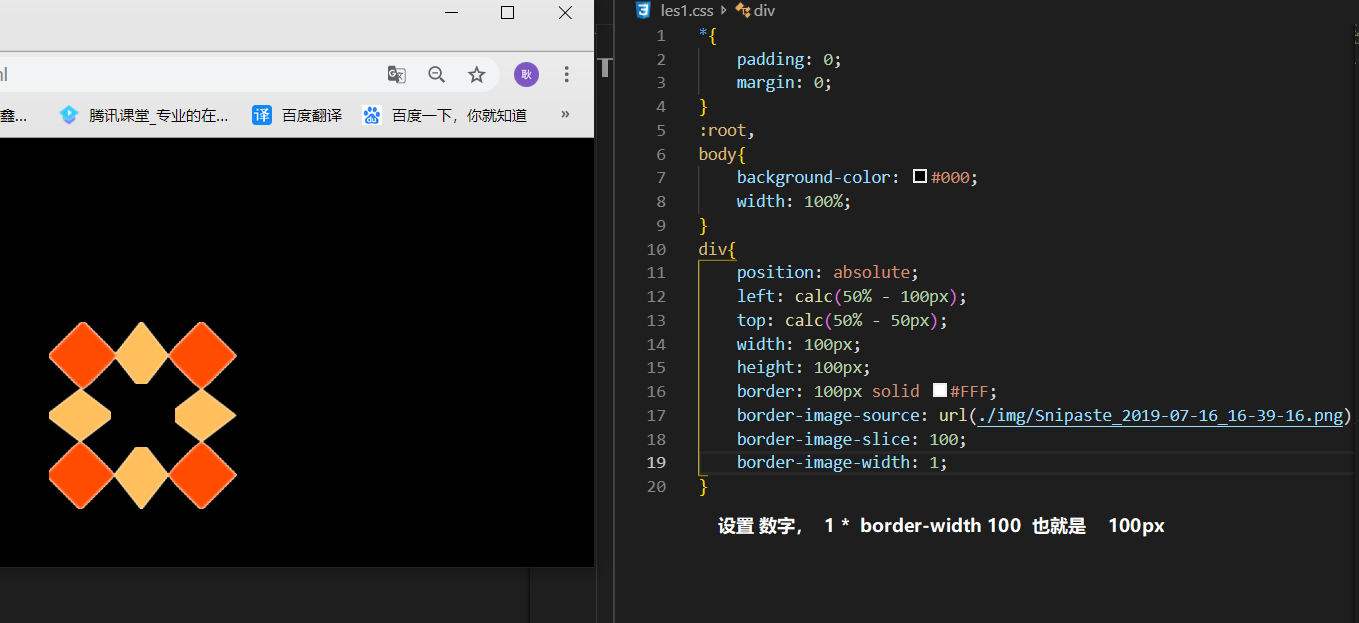This screenshot has height=623, width=1359.
Task: Open Chrome's three-dot menu
Action: point(566,74)
